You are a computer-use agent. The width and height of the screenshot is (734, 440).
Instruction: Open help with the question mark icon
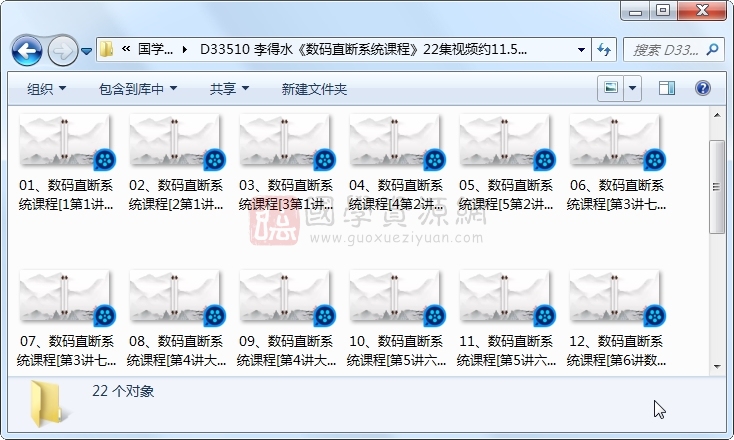(x=703, y=88)
